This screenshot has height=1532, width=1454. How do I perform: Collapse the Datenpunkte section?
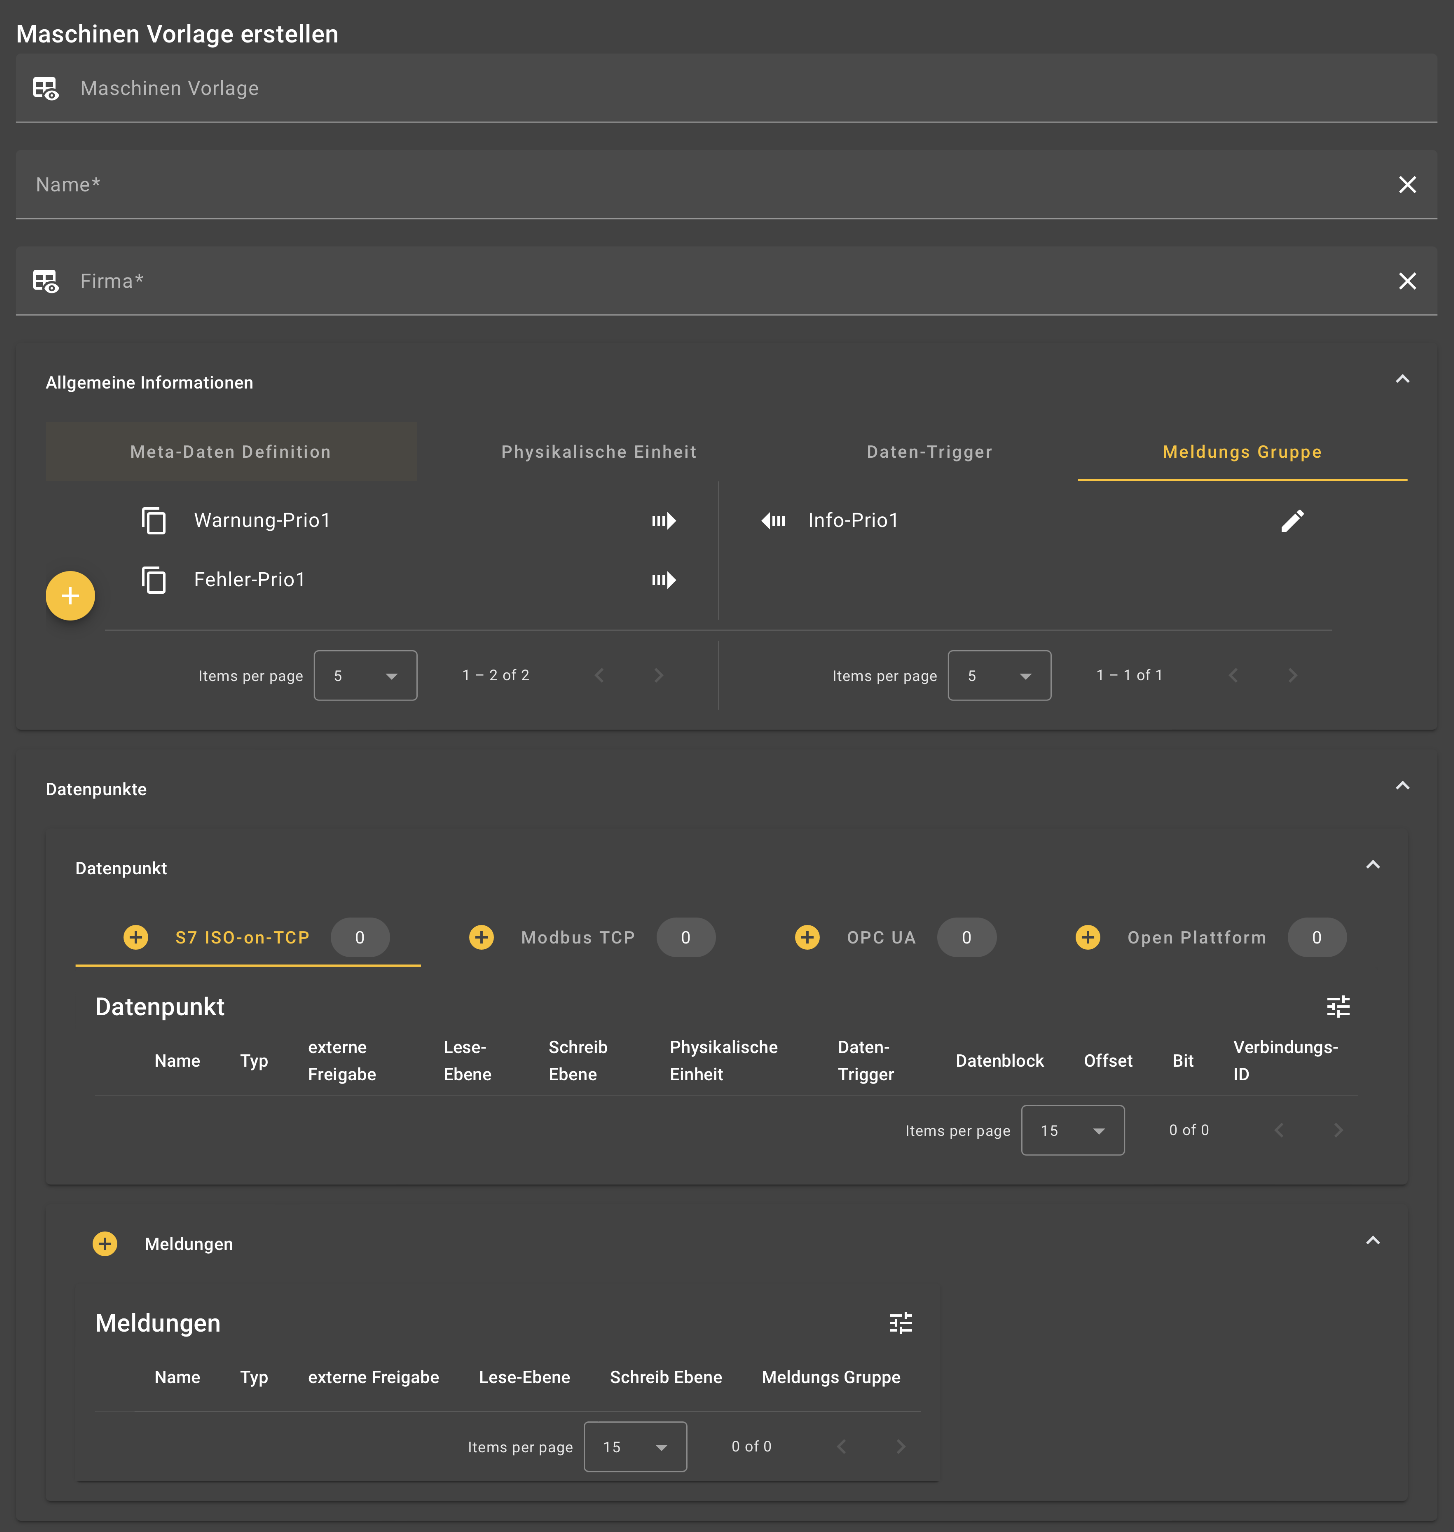point(1402,786)
